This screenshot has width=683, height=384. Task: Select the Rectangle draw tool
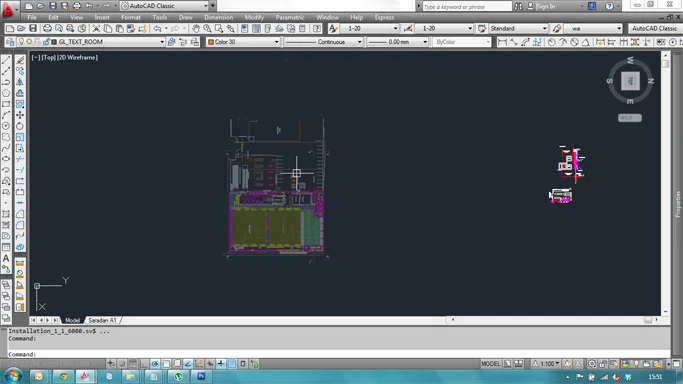click(6, 104)
